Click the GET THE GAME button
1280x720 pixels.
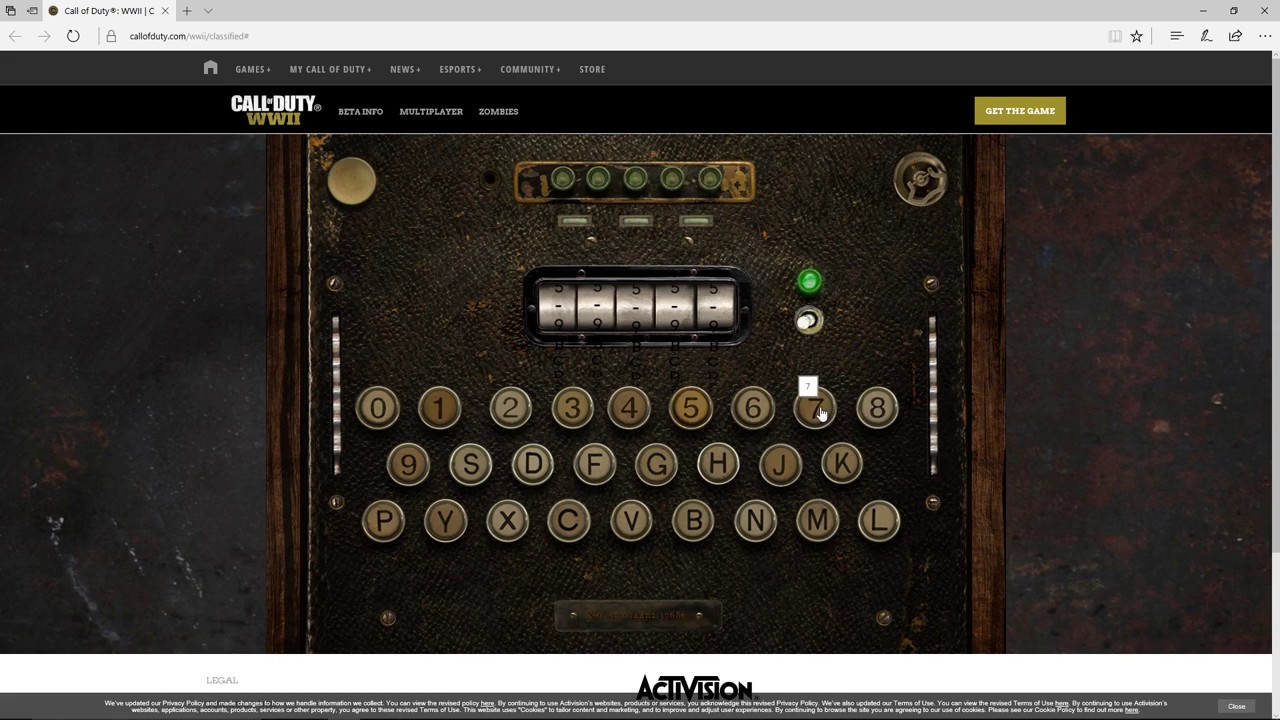[x=1020, y=111]
